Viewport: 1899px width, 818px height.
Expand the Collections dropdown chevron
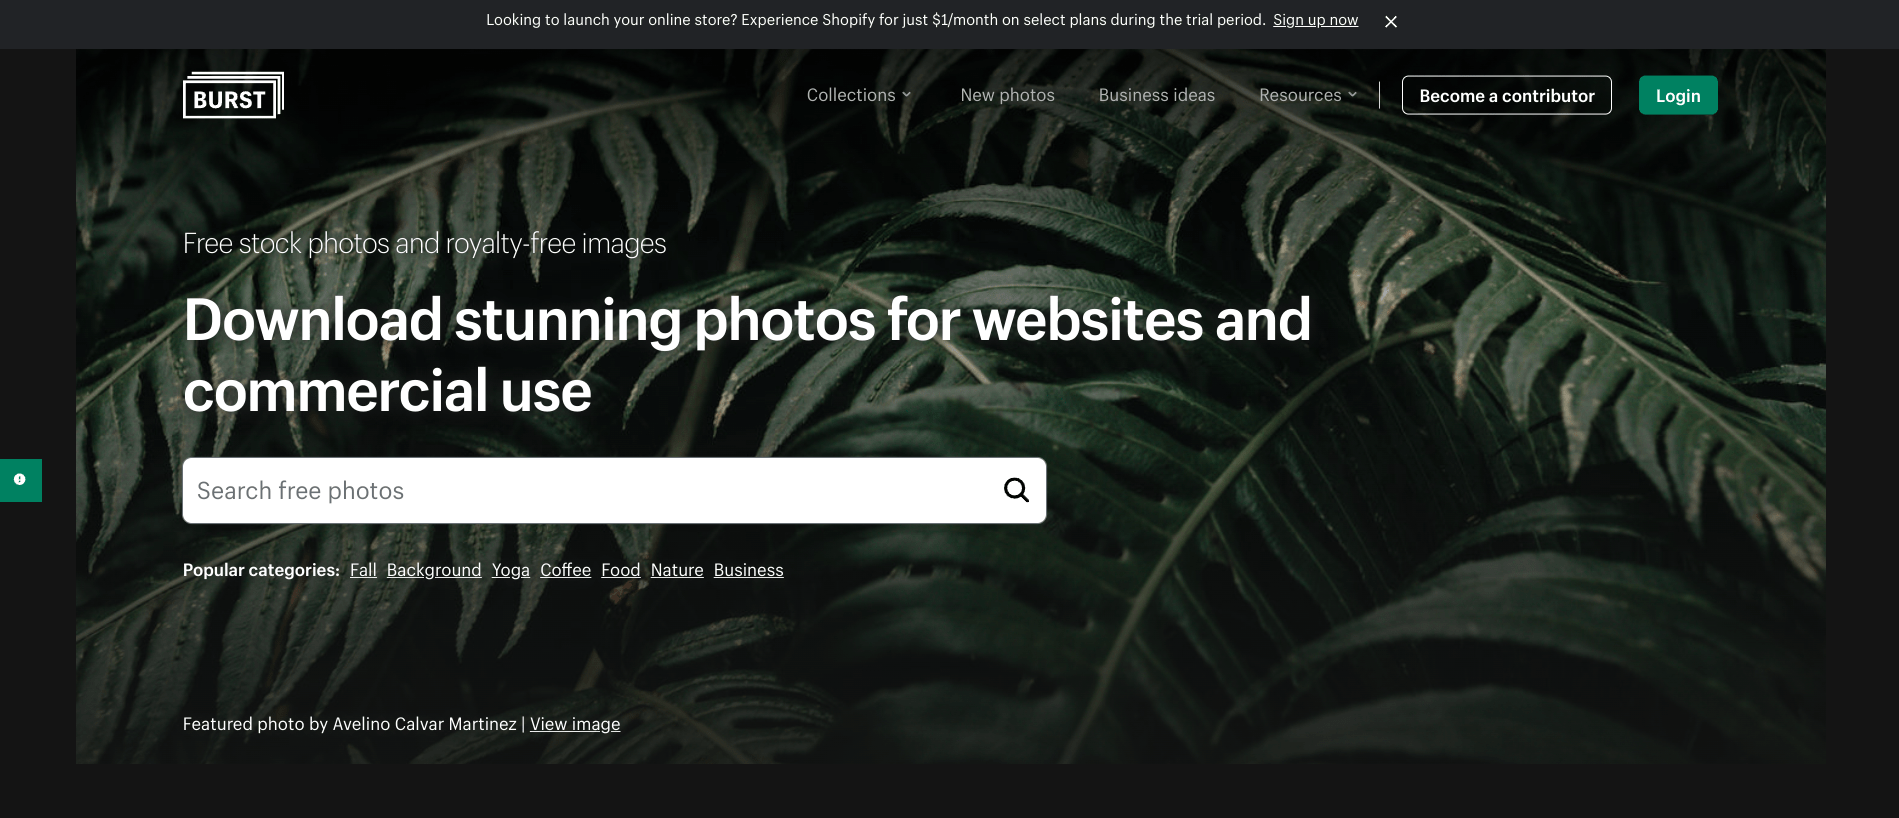[906, 95]
